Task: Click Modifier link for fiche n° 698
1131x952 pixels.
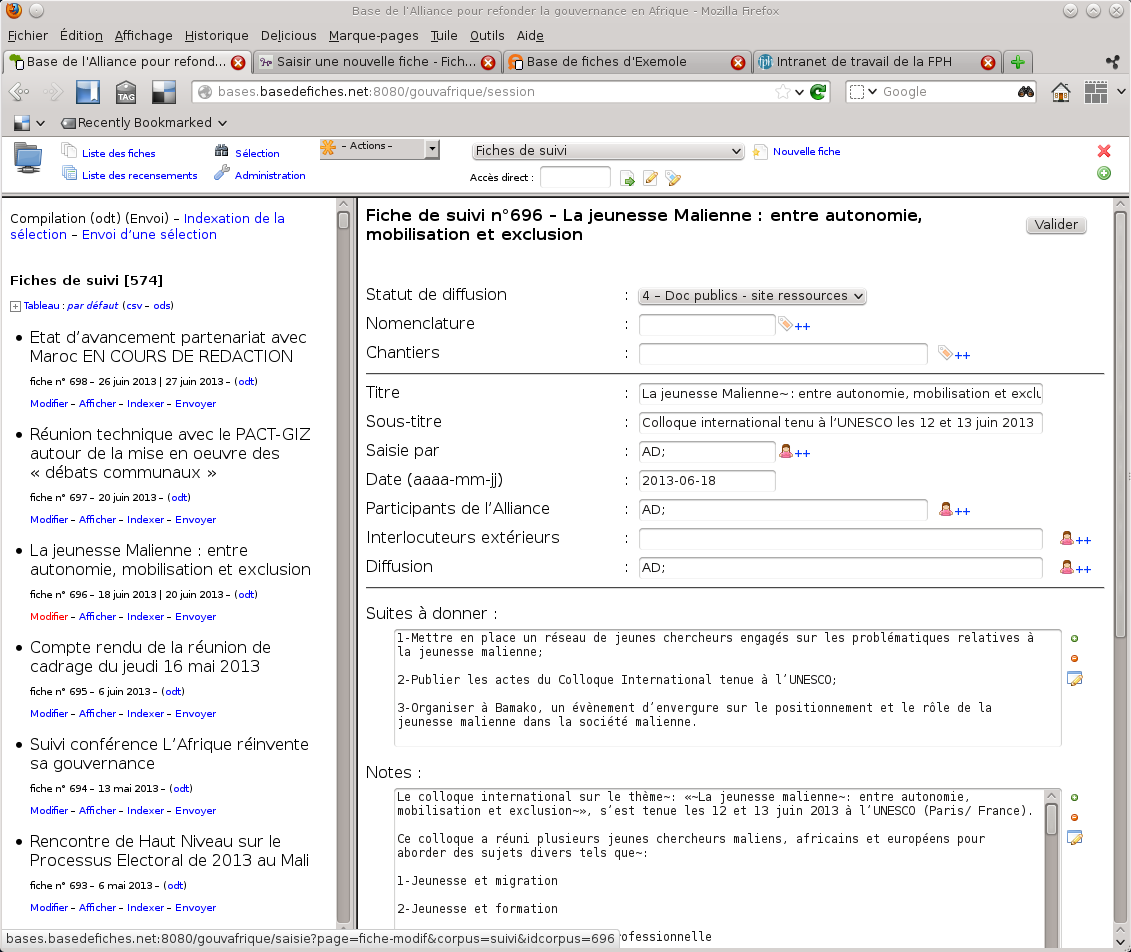Action: point(49,404)
